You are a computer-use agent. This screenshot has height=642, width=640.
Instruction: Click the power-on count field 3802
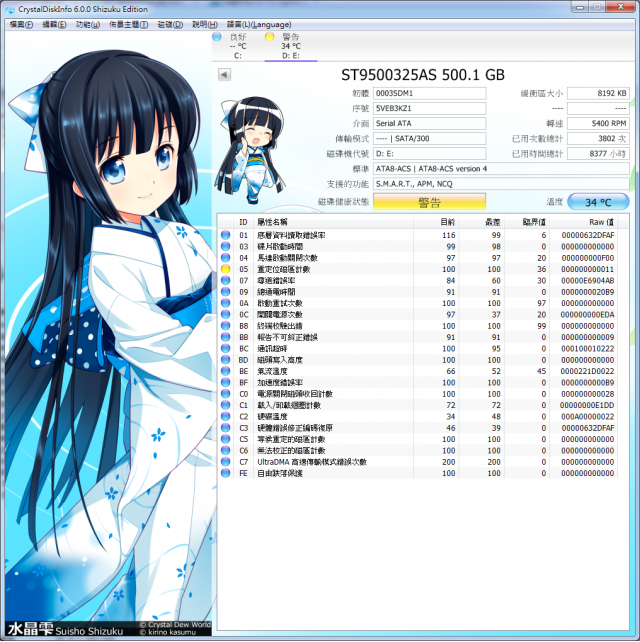pos(598,138)
